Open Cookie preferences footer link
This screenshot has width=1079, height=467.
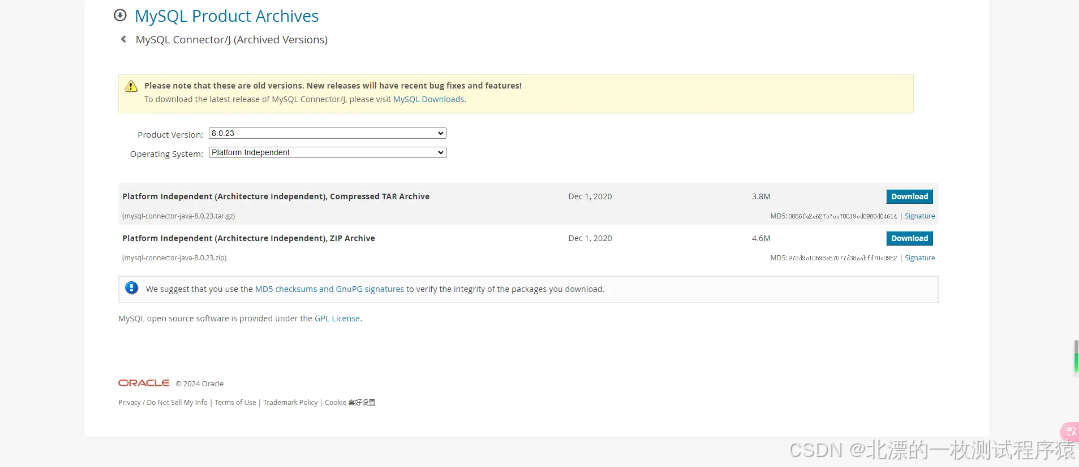point(350,402)
